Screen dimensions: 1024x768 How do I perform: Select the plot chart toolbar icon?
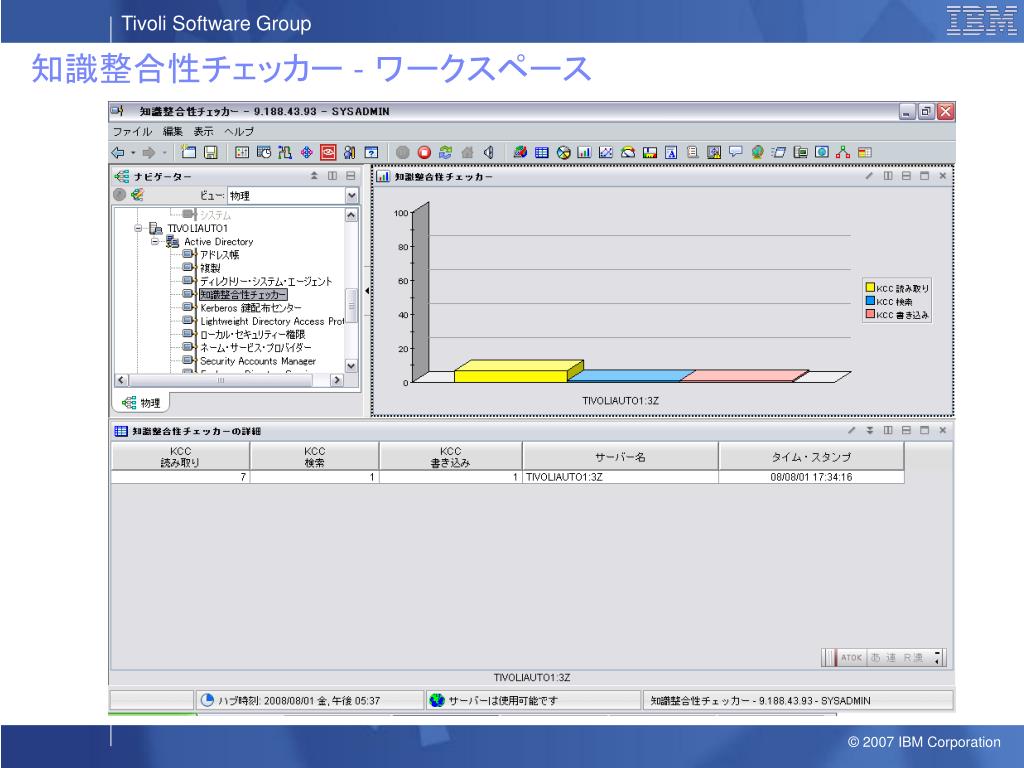tap(606, 152)
